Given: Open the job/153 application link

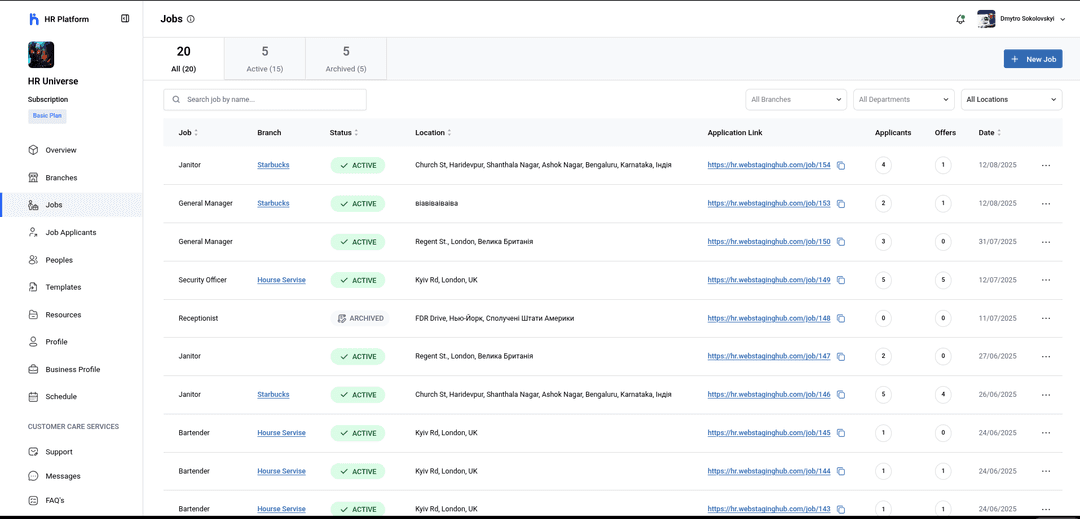Looking at the screenshot, I should pyautogui.click(x=769, y=203).
